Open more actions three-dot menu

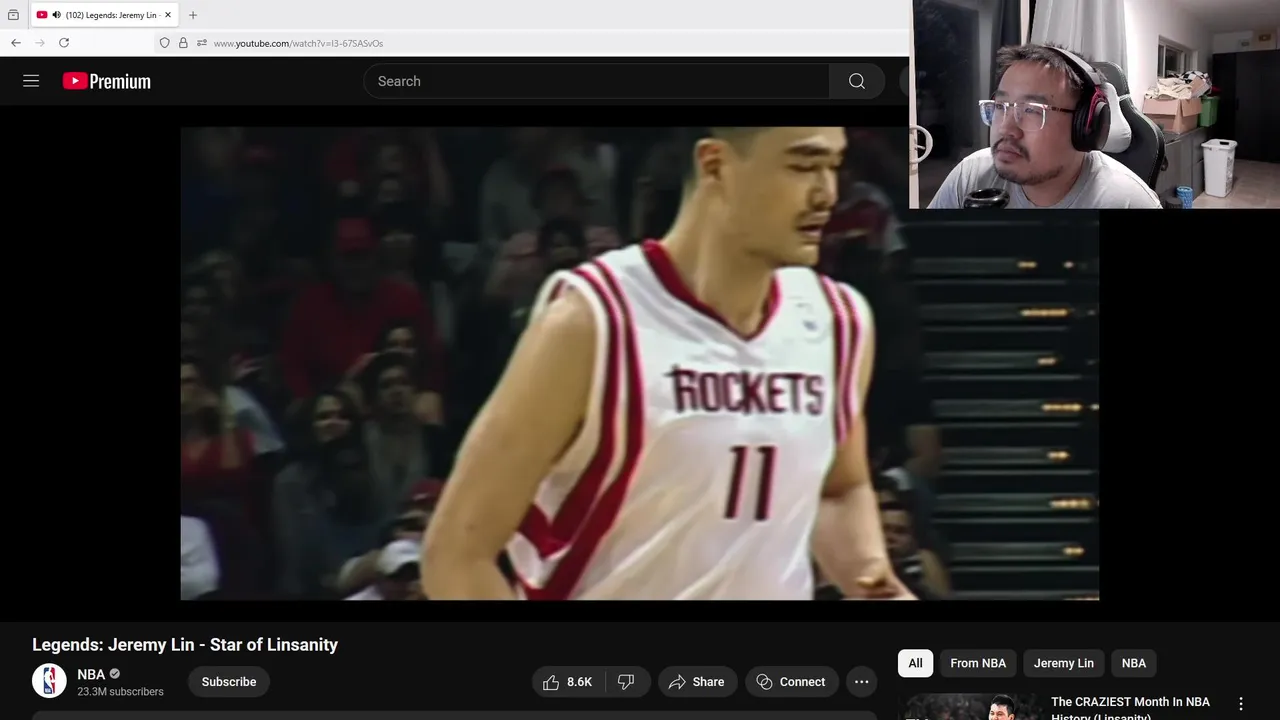861,682
